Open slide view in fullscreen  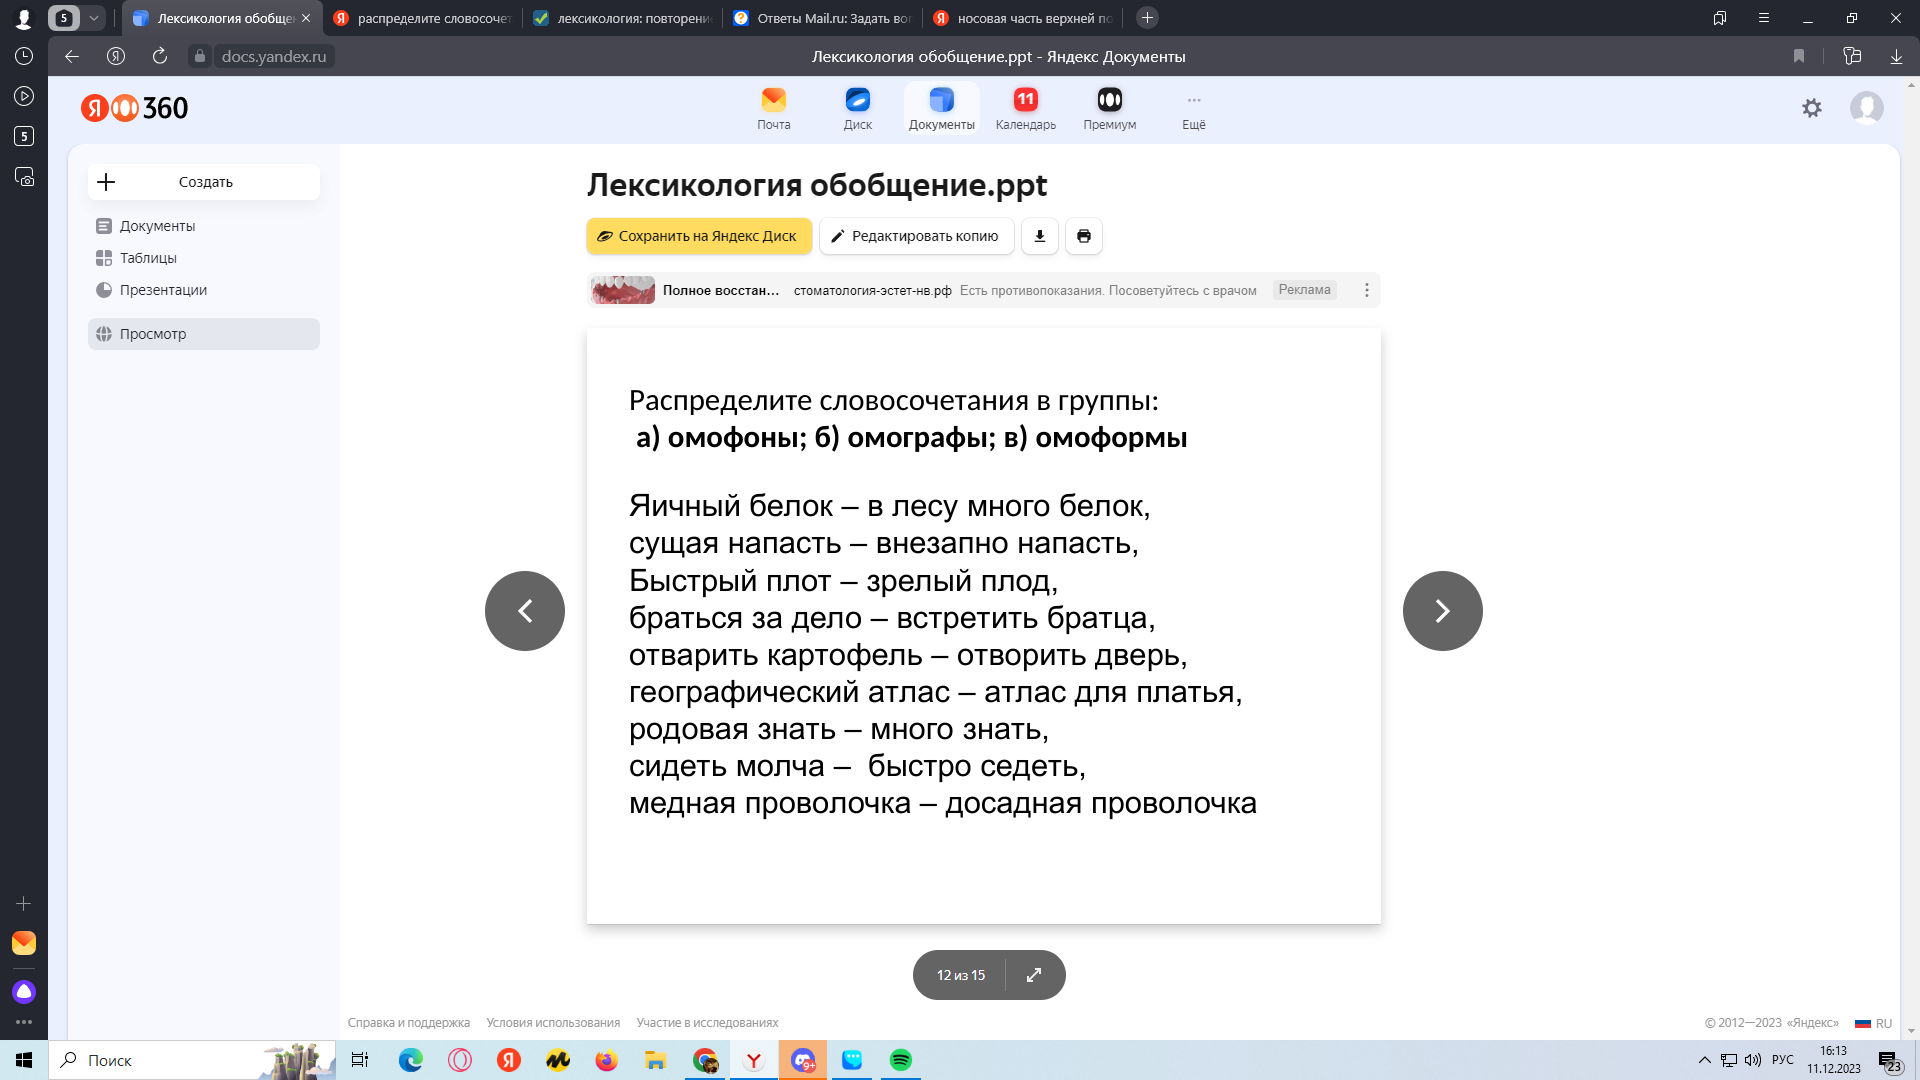[1034, 975]
